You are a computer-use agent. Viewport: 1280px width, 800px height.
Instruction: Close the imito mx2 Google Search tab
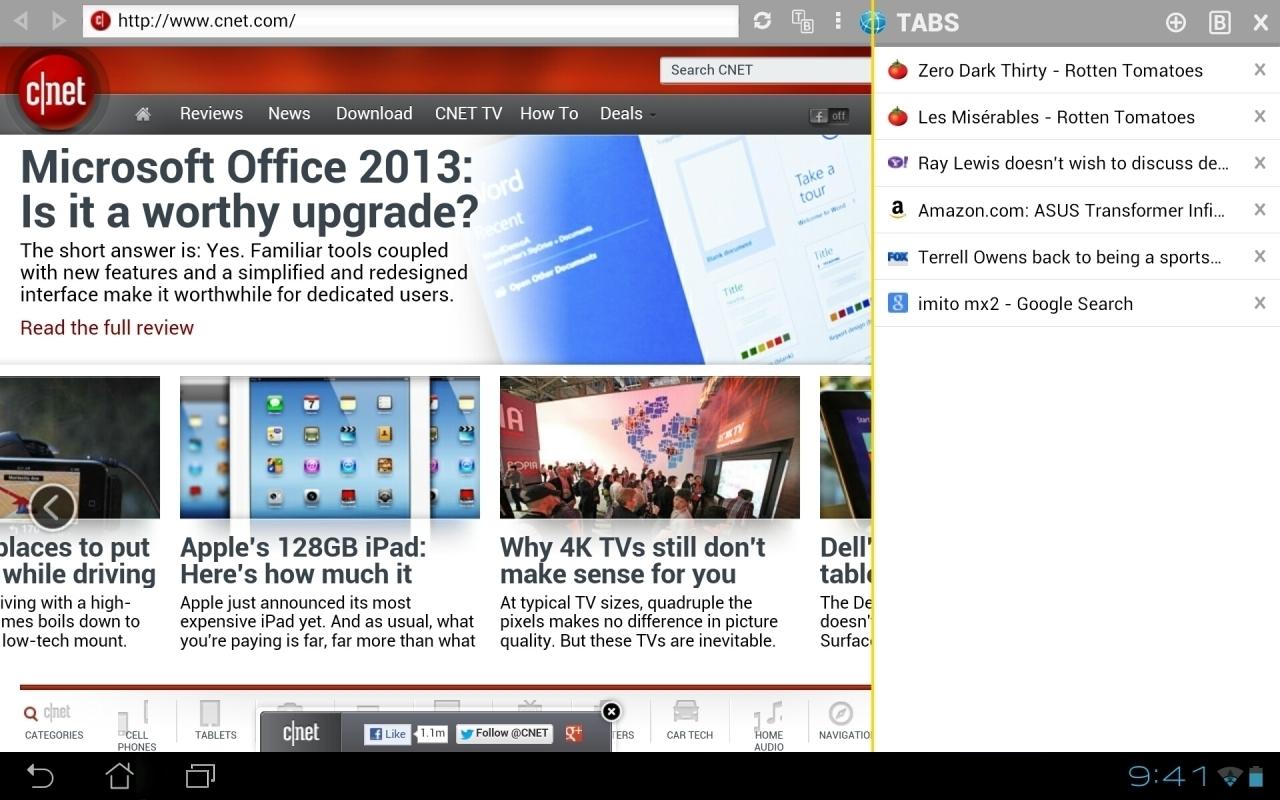(x=1260, y=303)
